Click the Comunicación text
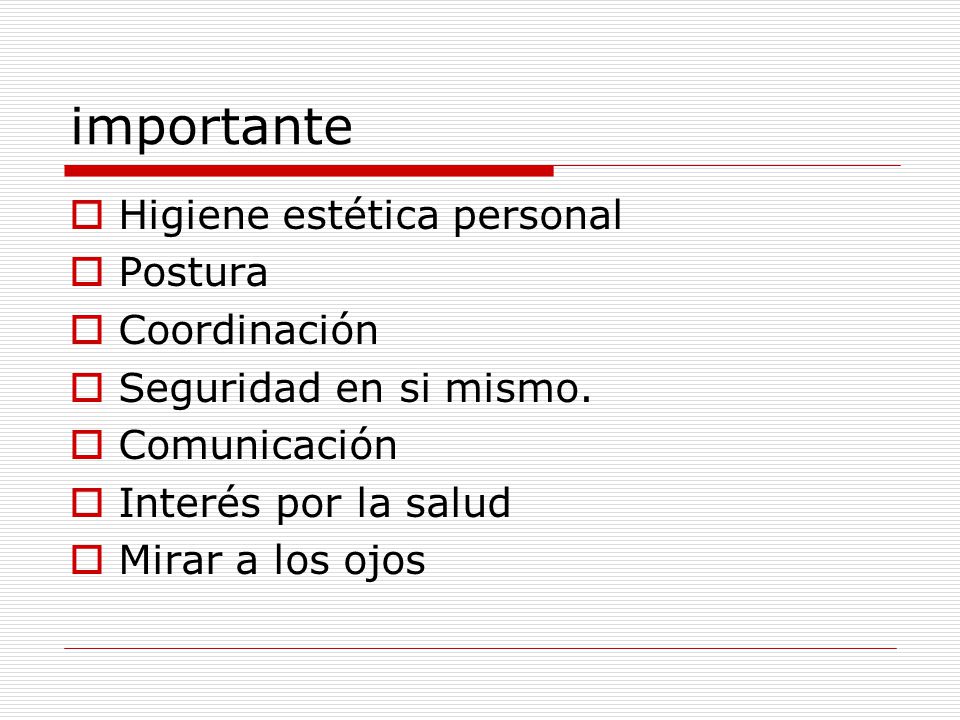 pyautogui.click(x=258, y=444)
